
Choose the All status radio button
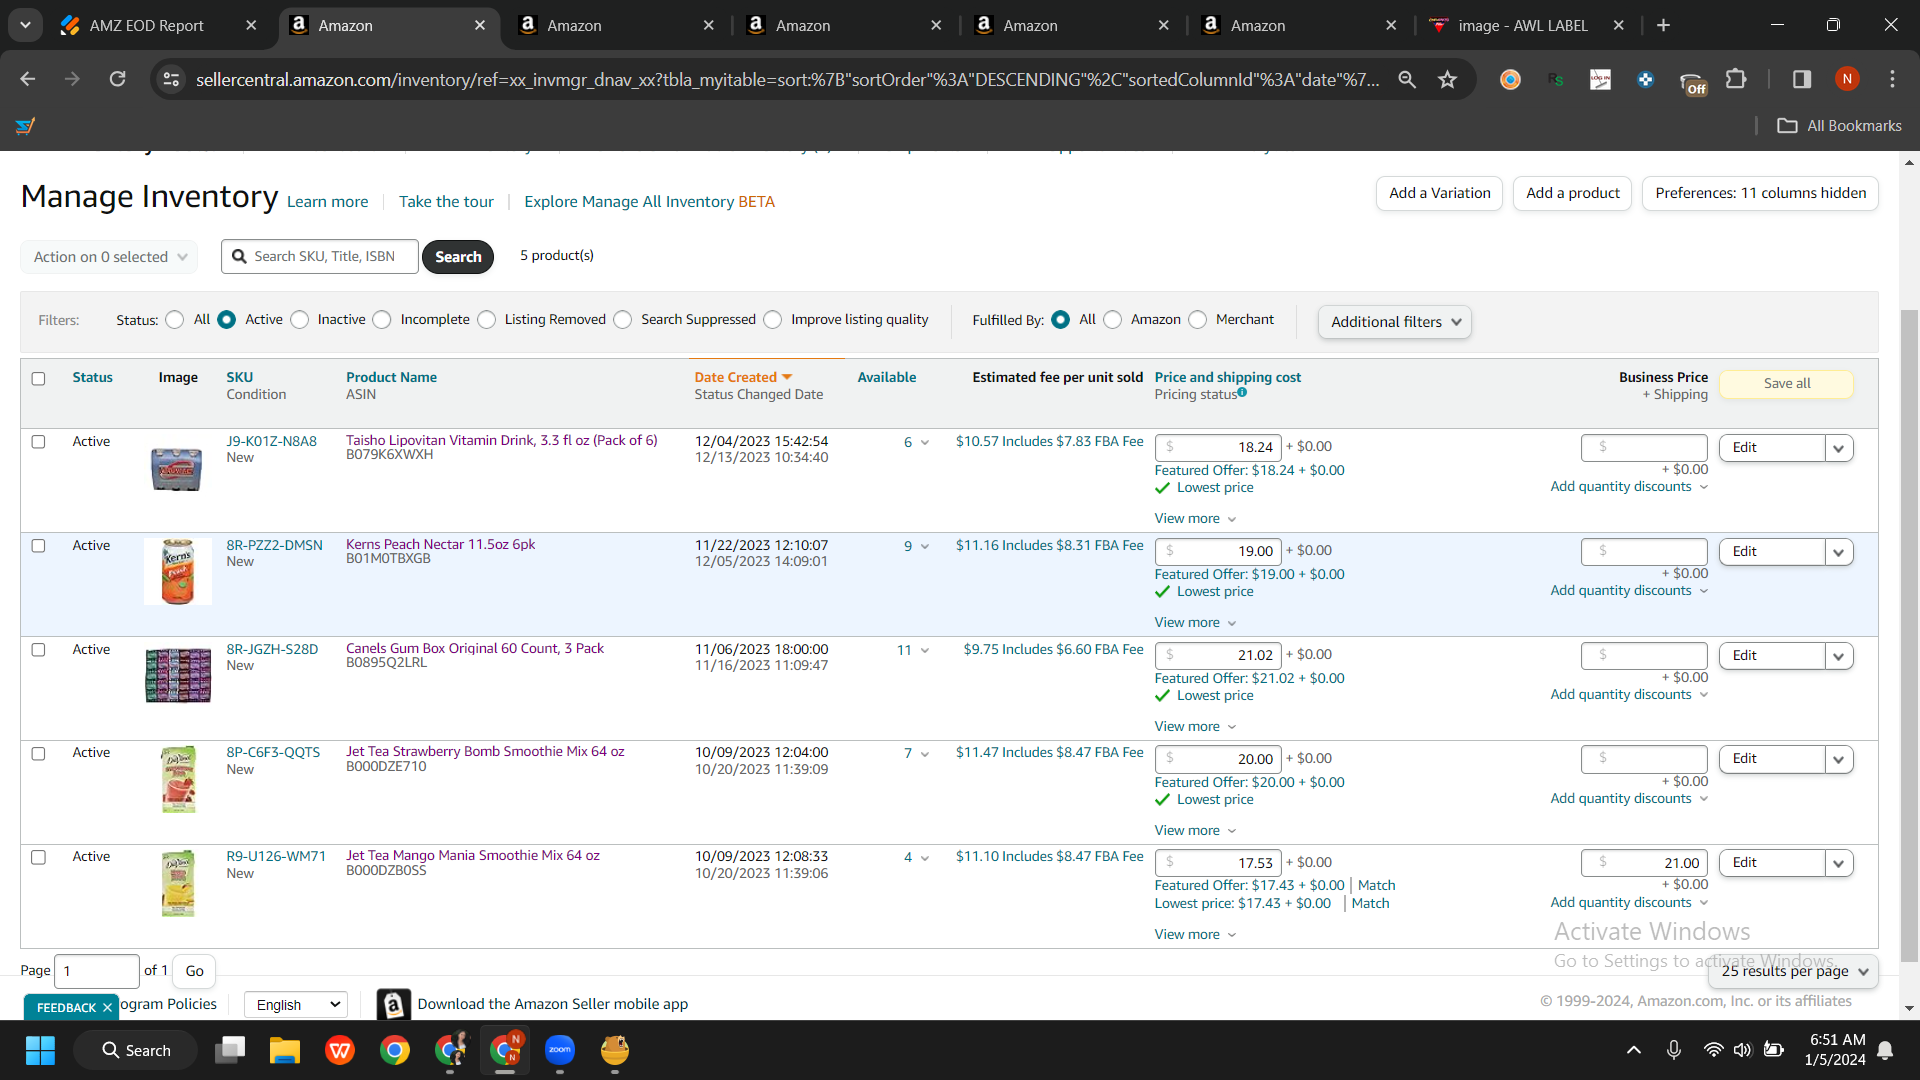click(x=175, y=320)
